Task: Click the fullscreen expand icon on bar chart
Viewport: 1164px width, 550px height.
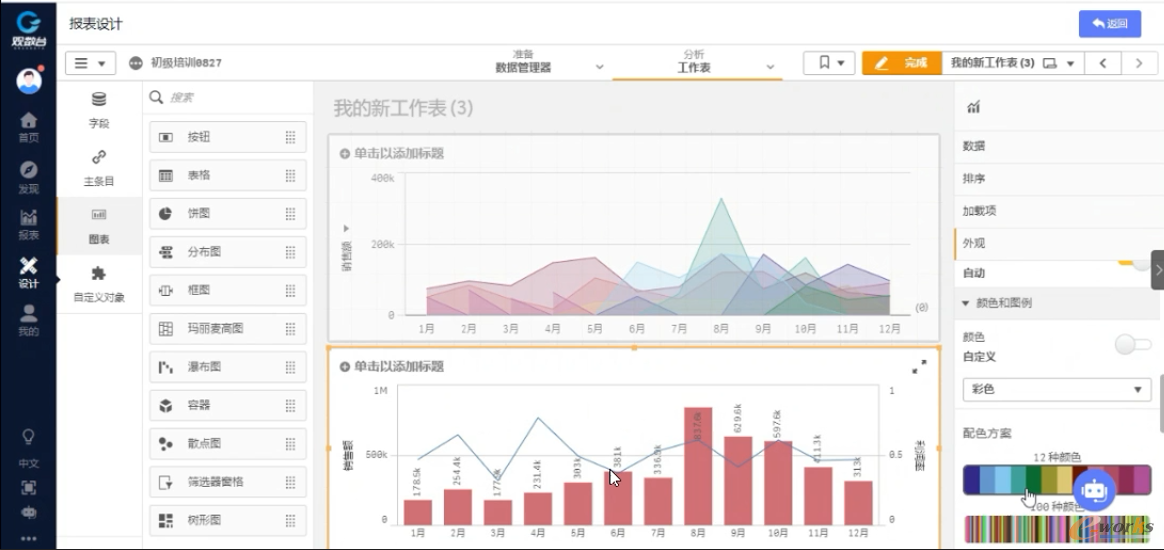Action: [919, 367]
